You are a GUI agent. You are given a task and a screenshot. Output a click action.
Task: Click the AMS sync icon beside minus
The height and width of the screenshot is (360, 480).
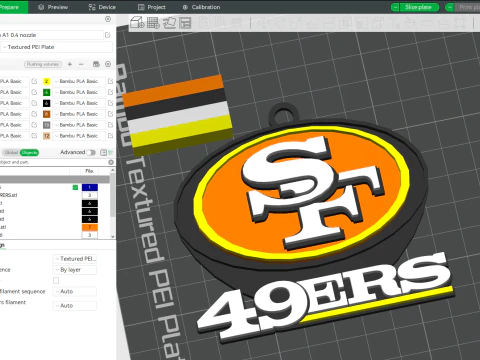coord(96,64)
